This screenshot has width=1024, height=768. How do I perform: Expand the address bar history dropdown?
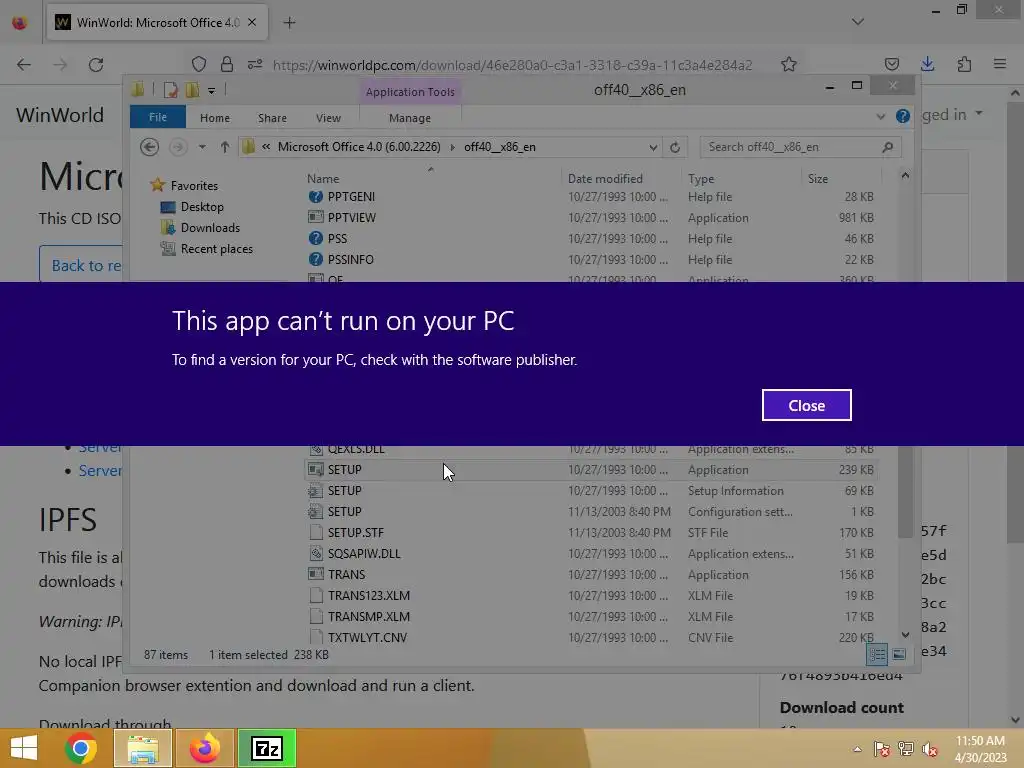click(x=653, y=148)
